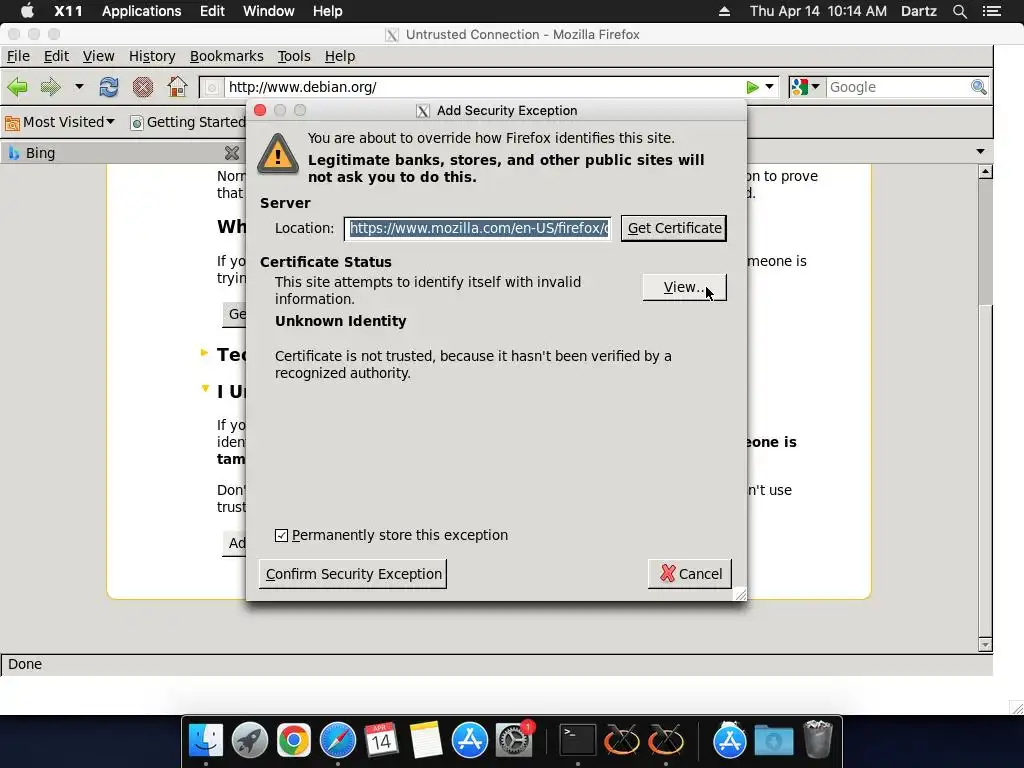Cancel the security exception dialog
The width and height of the screenshot is (1024, 768).
[x=690, y=574]
